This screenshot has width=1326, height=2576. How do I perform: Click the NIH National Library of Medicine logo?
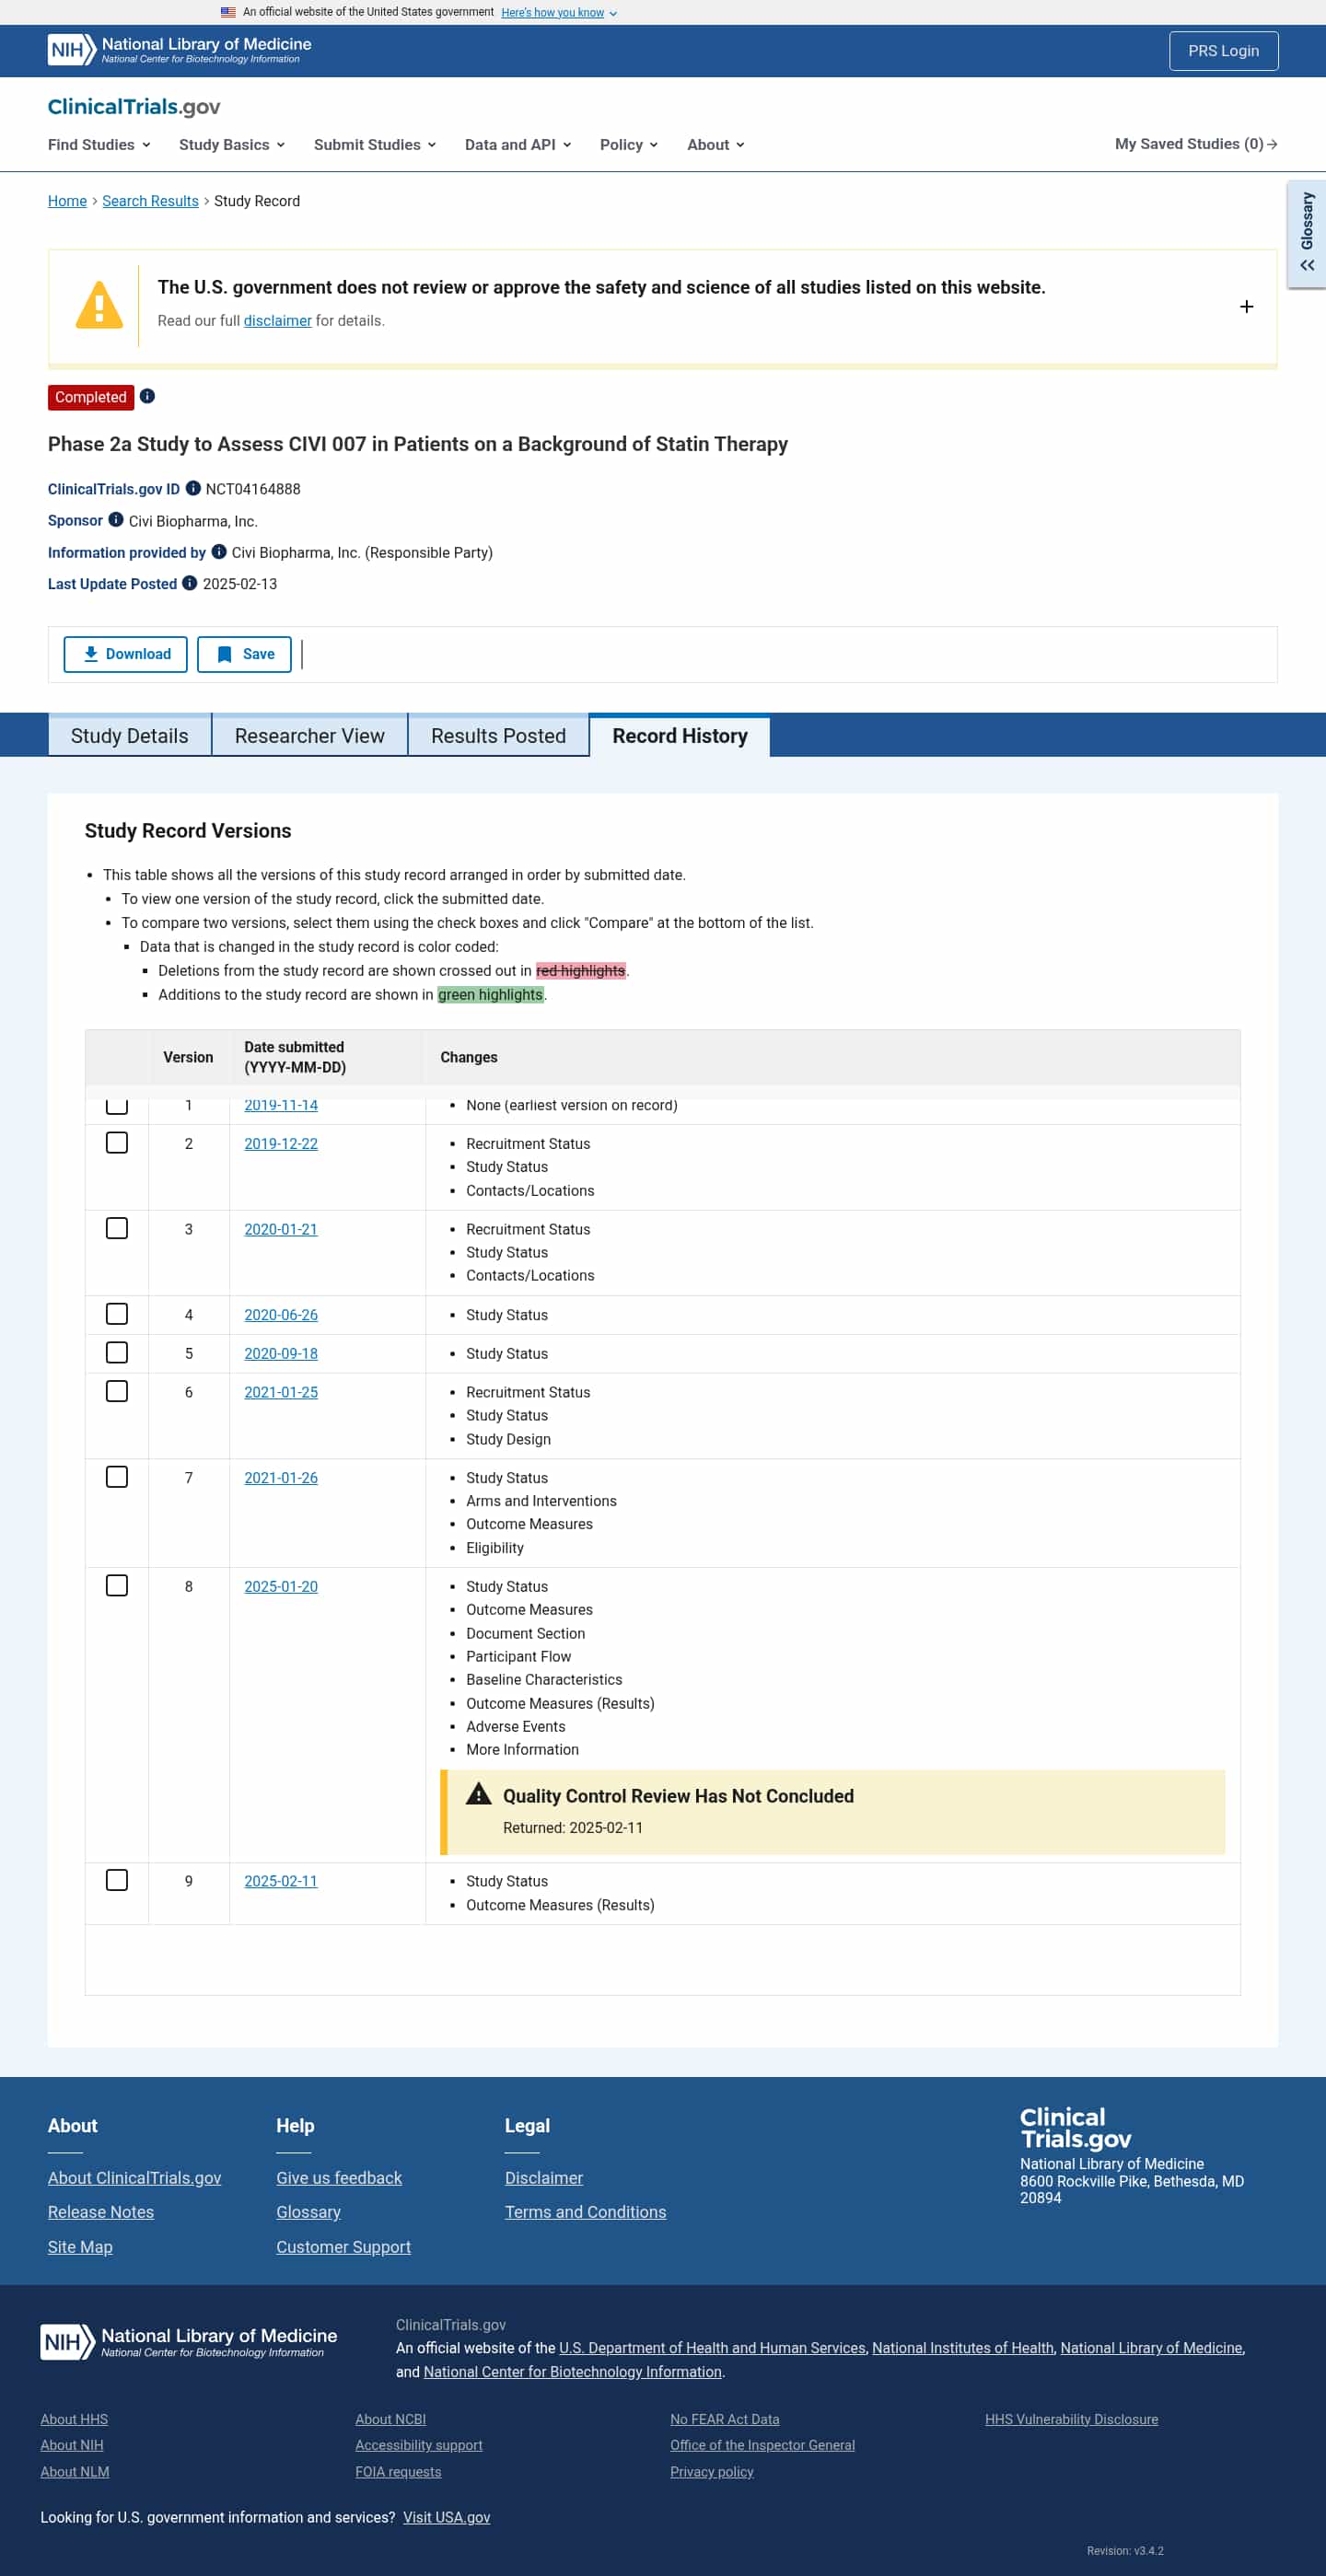tap(179, 50)
